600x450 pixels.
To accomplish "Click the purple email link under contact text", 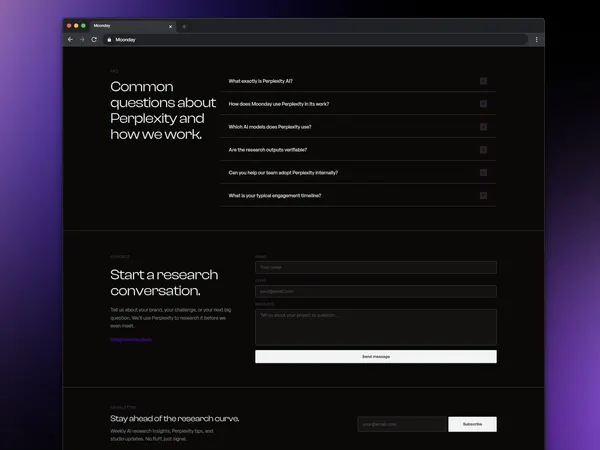I will [131, 339].
